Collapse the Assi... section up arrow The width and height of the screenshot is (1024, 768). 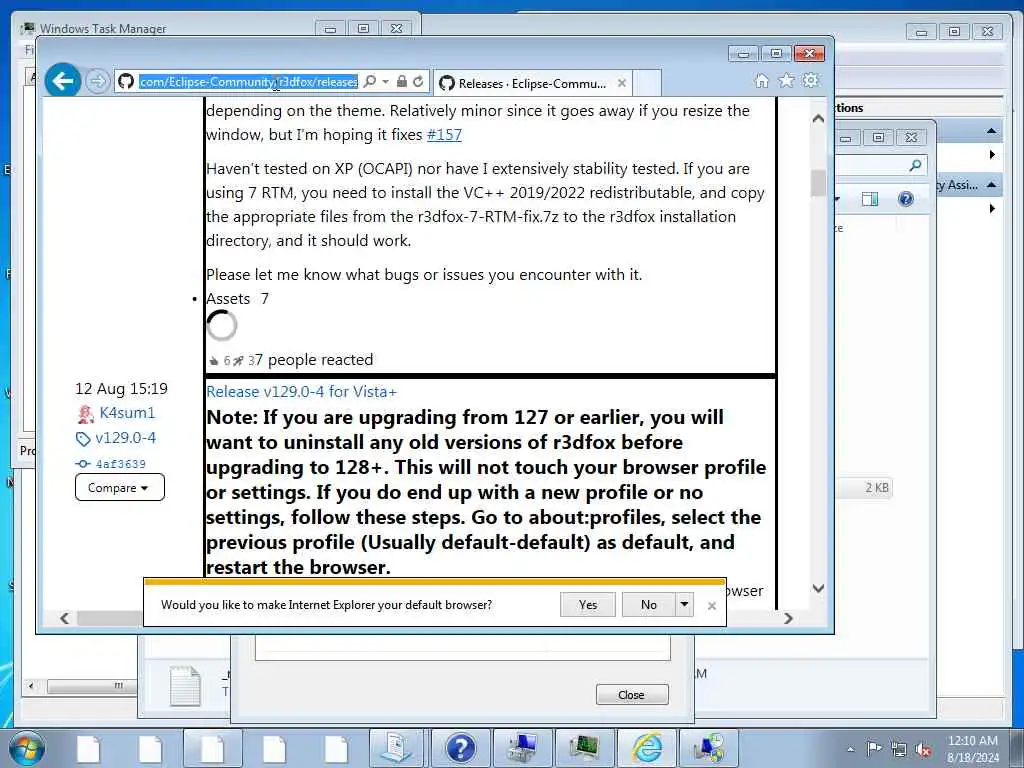tap(991, 185)
